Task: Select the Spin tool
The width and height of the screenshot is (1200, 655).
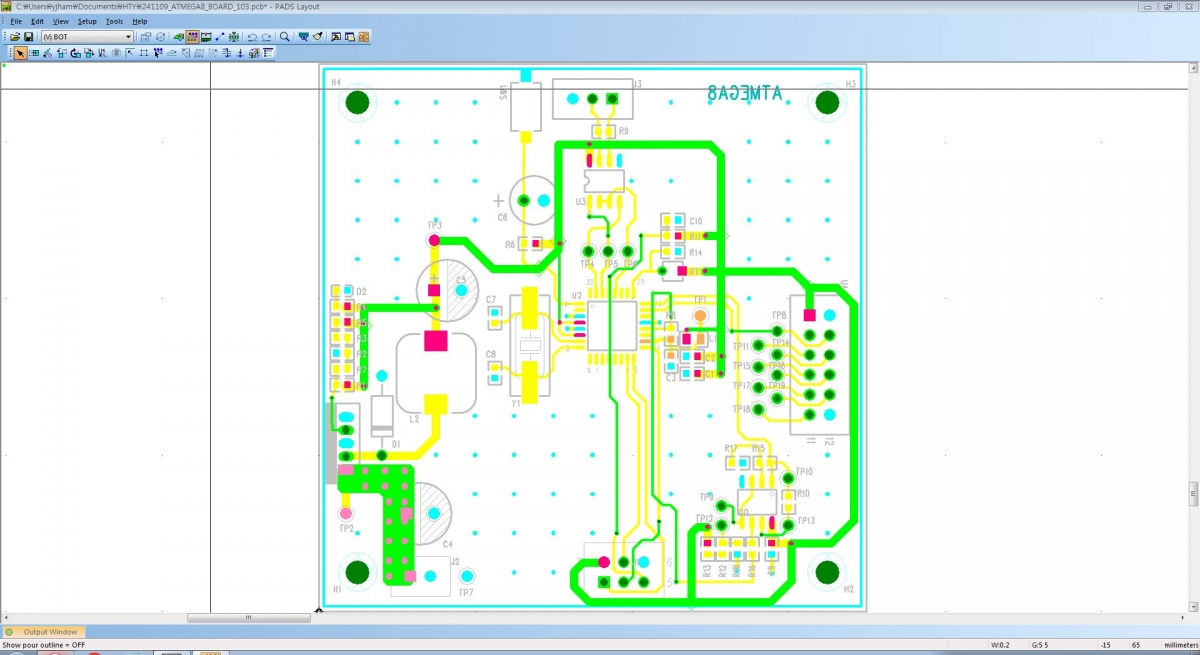Action: click(x=75, y=53)
